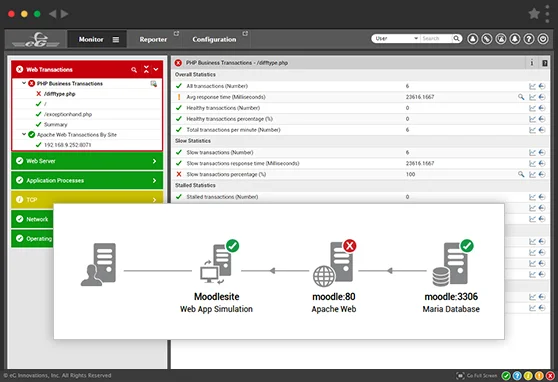The image size is (558, 382).
Task: Click the Stalled Statistics section heading
Action: [195, 185]
